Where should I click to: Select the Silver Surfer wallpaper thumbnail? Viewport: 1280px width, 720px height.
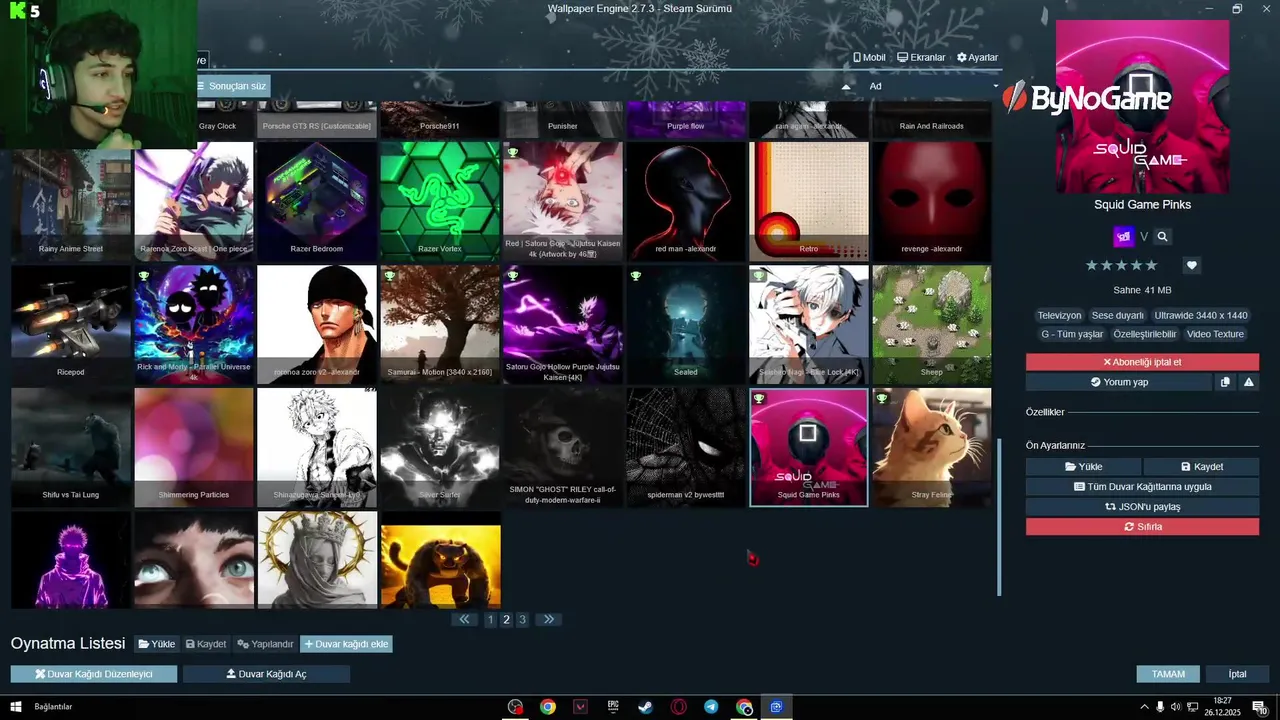[x=440, y=448]
